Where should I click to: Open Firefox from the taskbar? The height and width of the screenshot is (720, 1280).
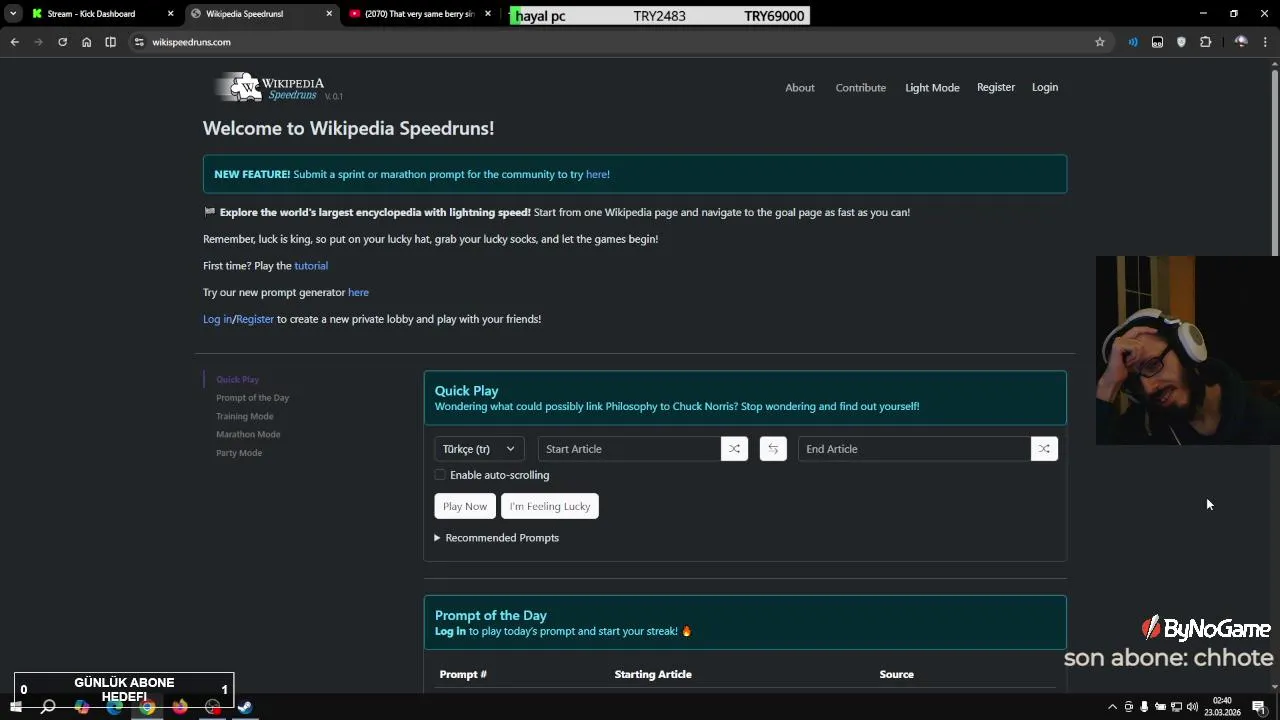[x=180, y=707]
